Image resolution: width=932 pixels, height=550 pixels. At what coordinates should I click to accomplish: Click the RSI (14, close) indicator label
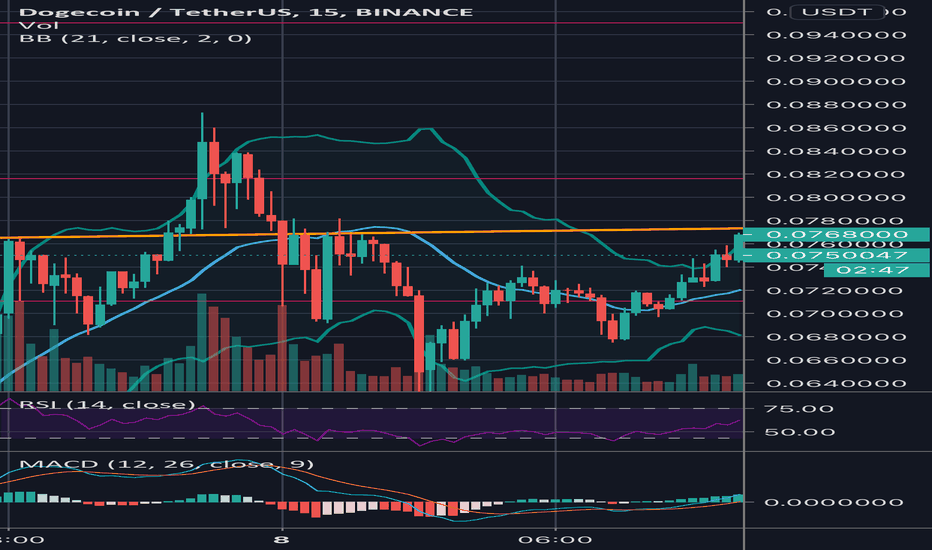(108, 405)
